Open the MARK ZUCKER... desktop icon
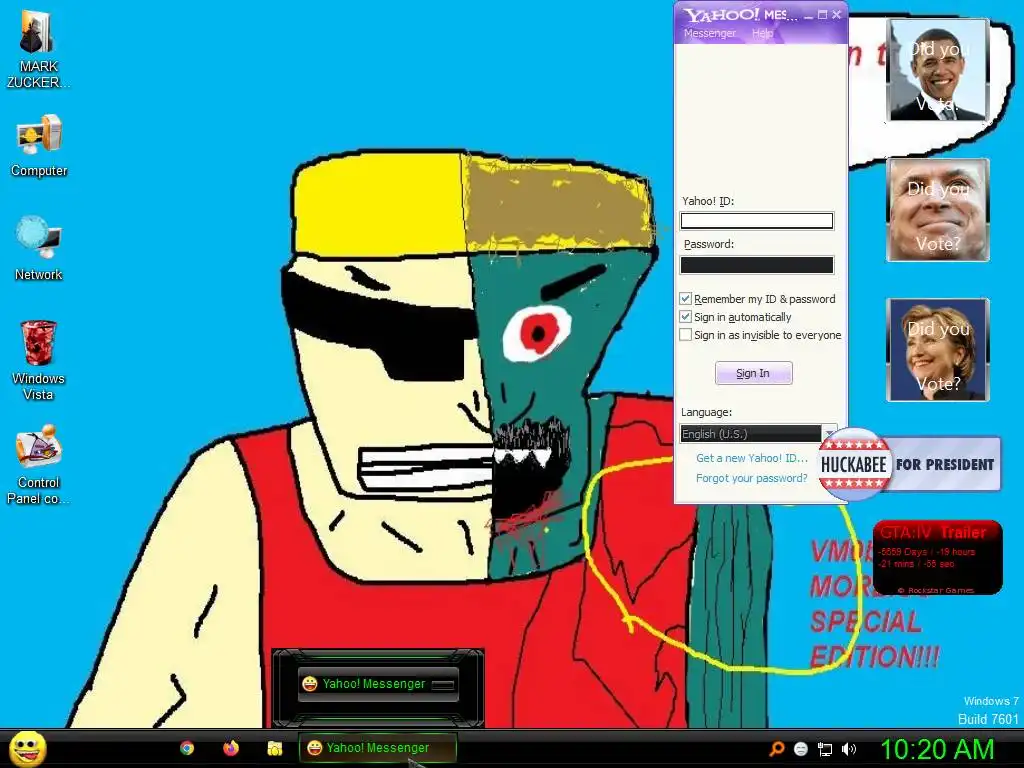This screenshot has height=768, width=1024. (39, 50)
